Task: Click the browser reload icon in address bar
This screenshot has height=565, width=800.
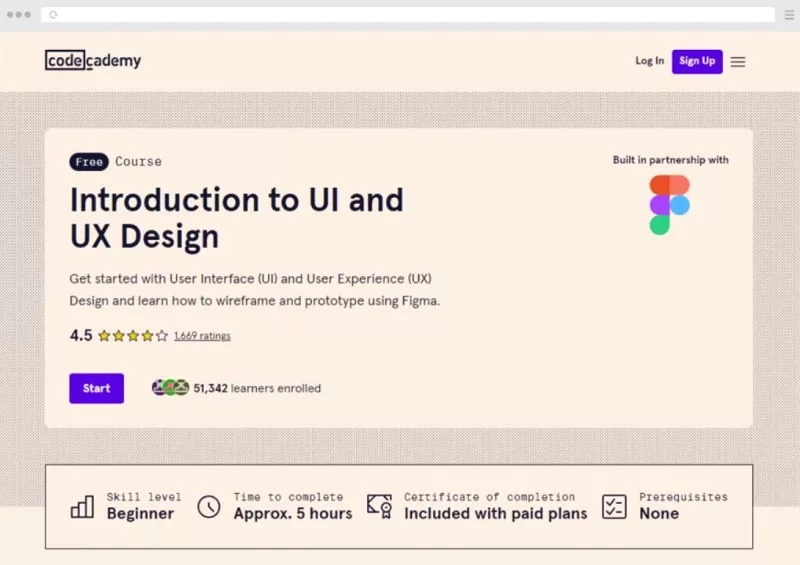Action: tap(53, 15)
